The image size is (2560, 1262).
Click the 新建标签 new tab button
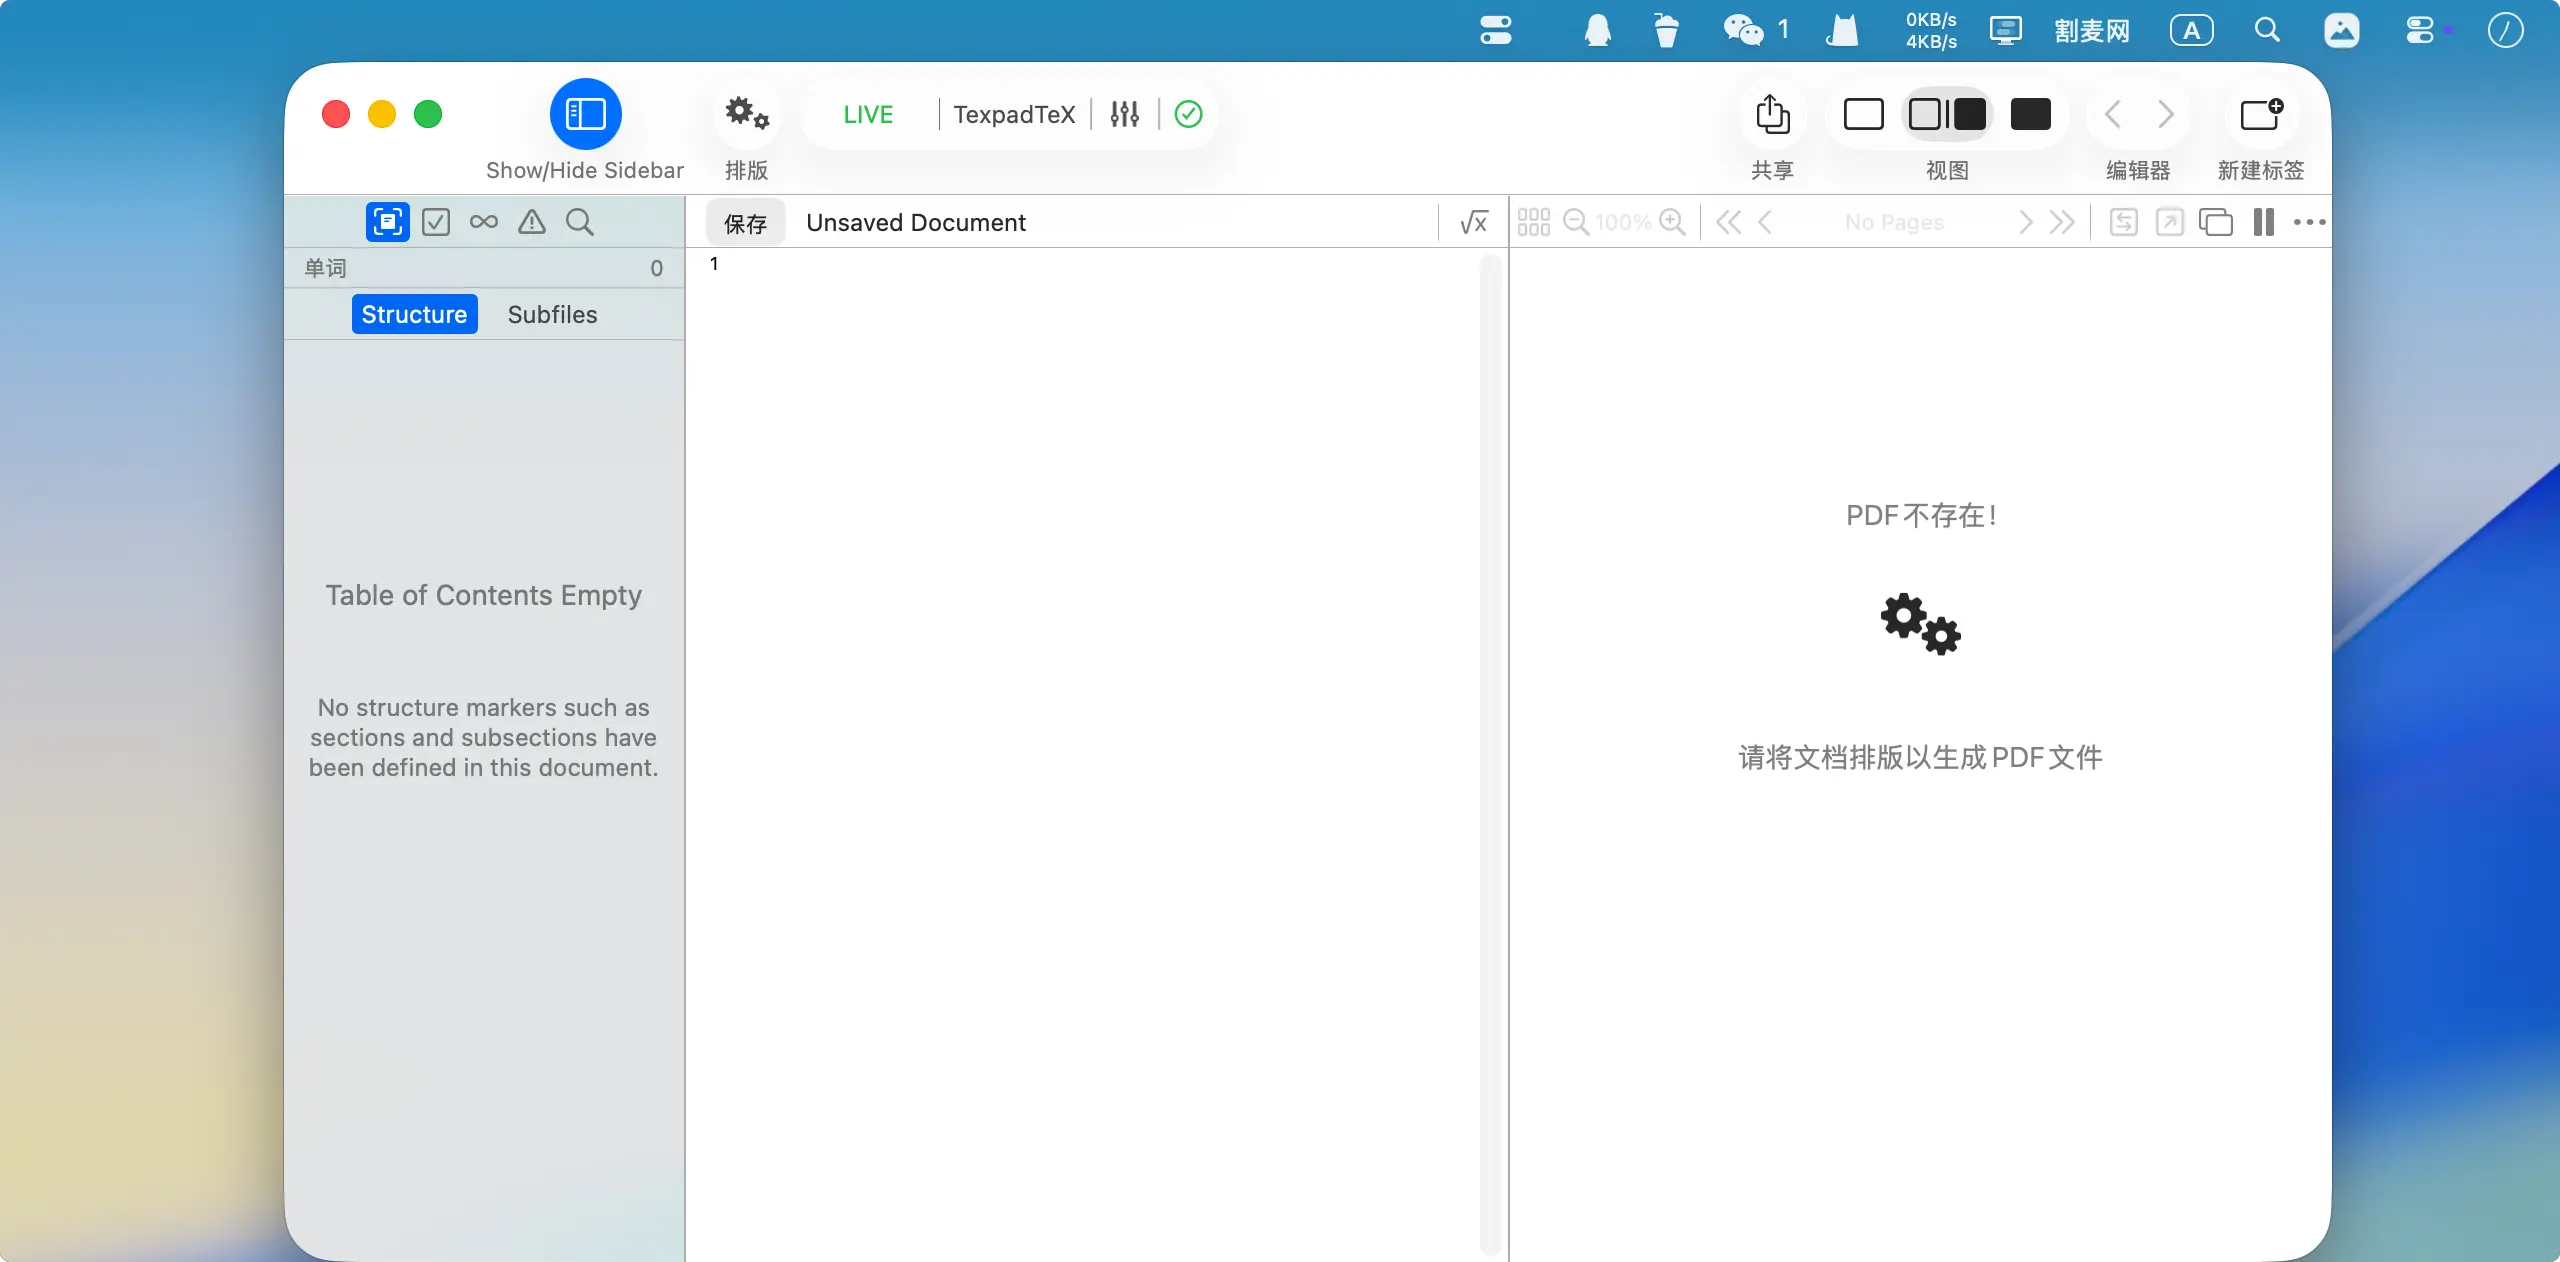point(2260,114)
